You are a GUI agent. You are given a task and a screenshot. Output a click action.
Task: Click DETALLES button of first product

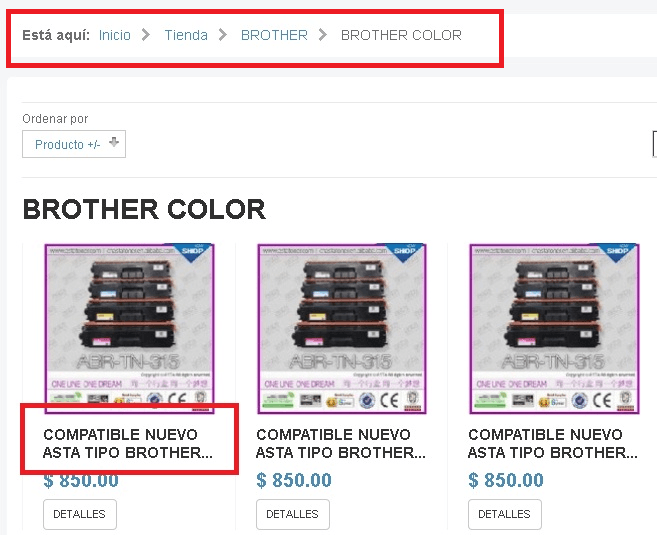click(x=80, y=514)
